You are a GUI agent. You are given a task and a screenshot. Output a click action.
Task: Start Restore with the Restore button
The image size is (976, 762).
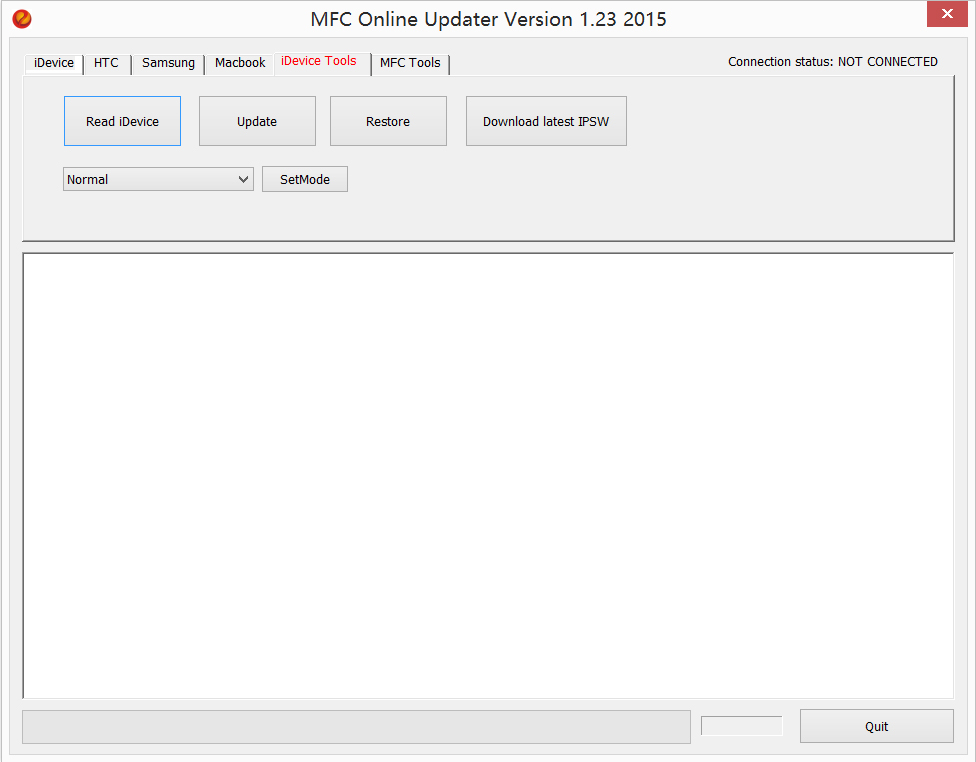388,121
